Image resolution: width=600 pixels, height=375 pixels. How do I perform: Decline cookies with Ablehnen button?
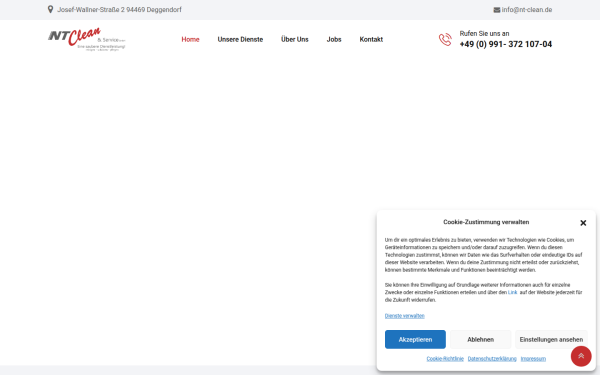point(480,339)
